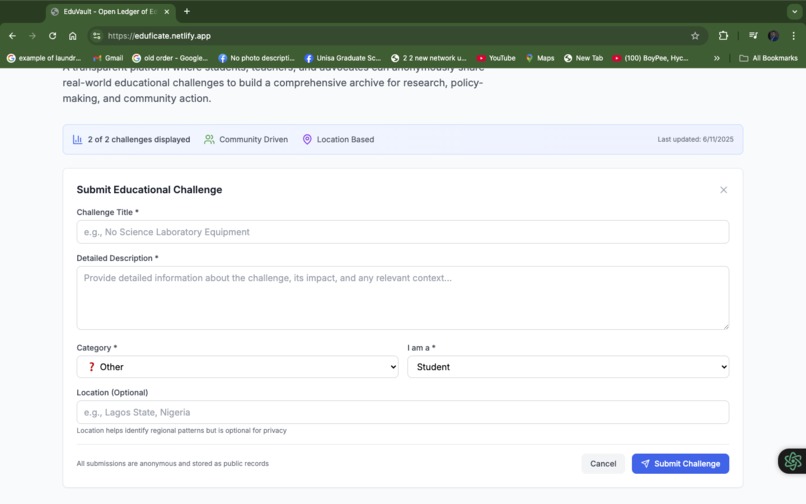Viewport: 806px width, 504px height.
Task: Click '2 of 2 challenges displayed' text
Action: tap(139, 139)
